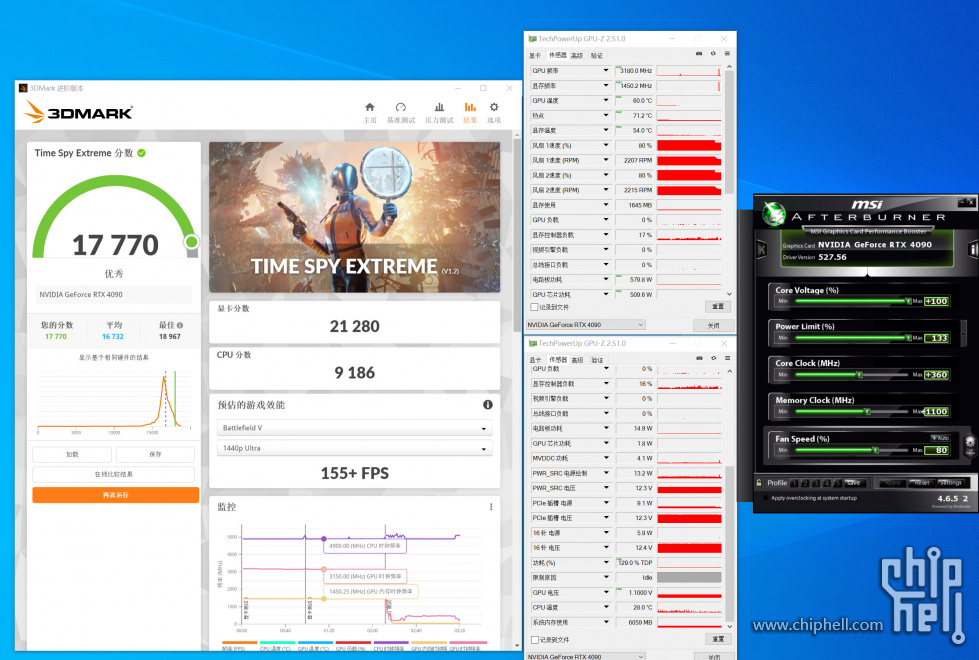Switch to 高级 tab in lower GPU-Z window
Screen dimensions: 979x660
pos(578,360)
